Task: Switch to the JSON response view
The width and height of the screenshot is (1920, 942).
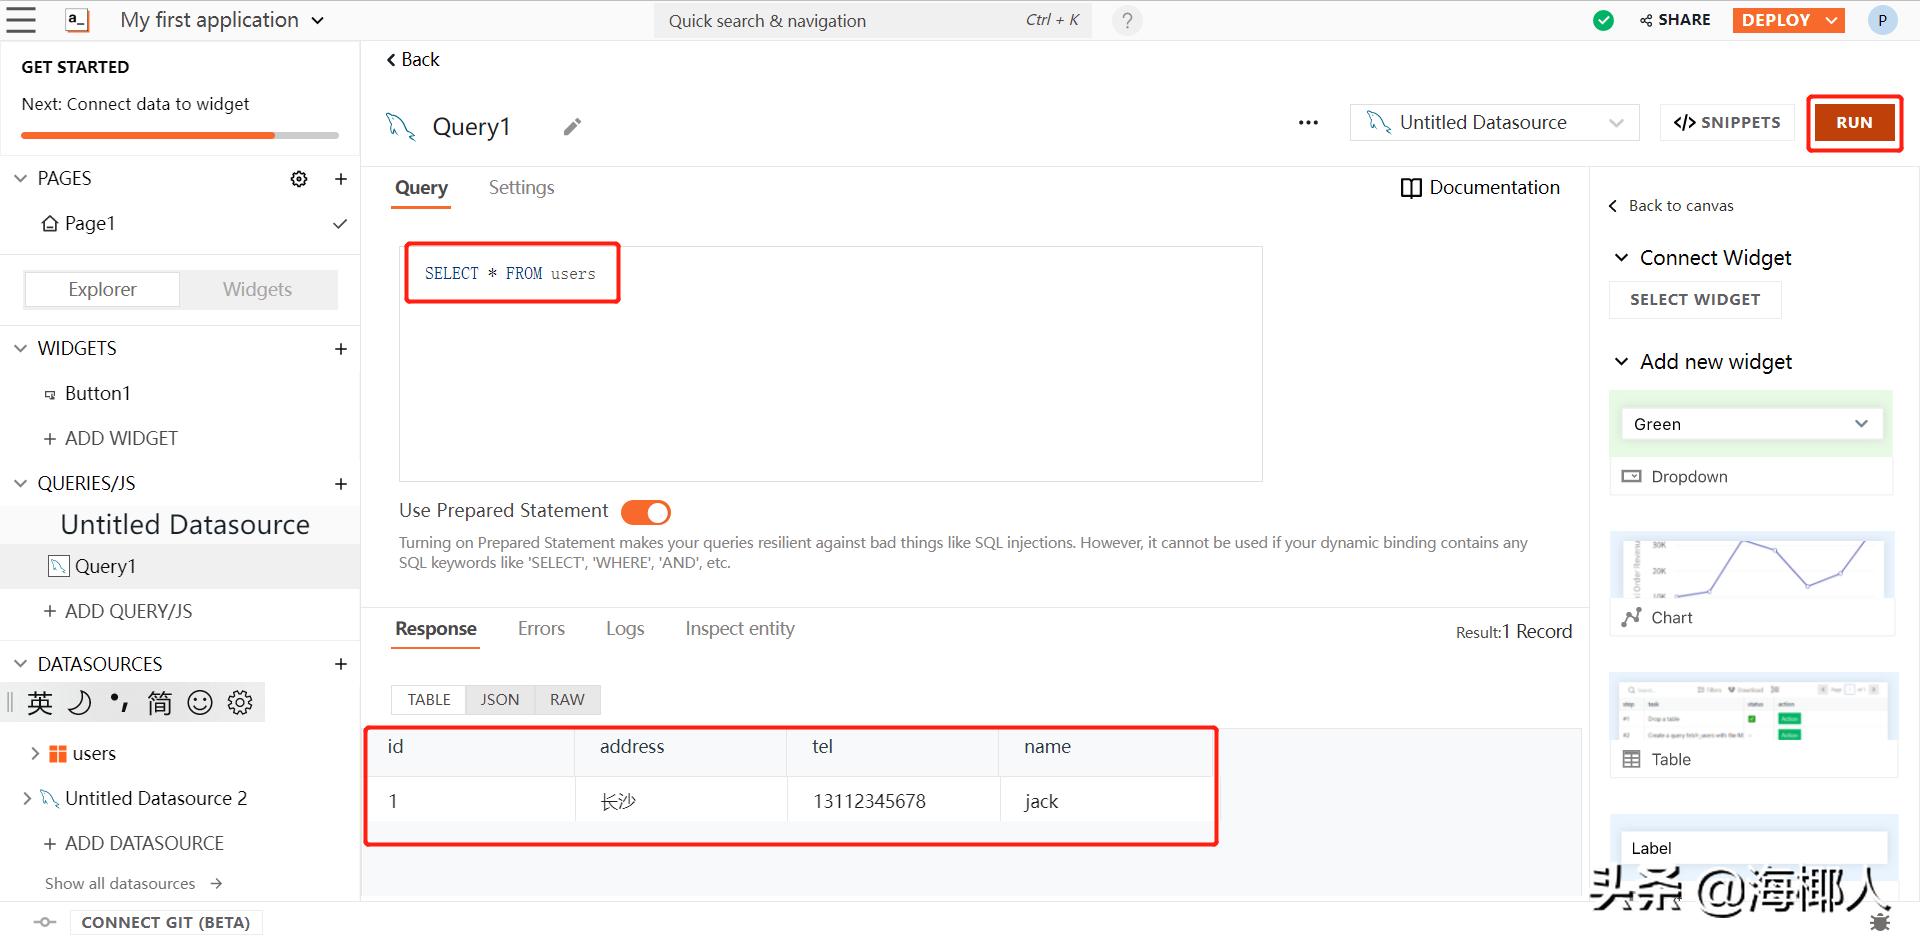Action: click(x=499, y=699)
